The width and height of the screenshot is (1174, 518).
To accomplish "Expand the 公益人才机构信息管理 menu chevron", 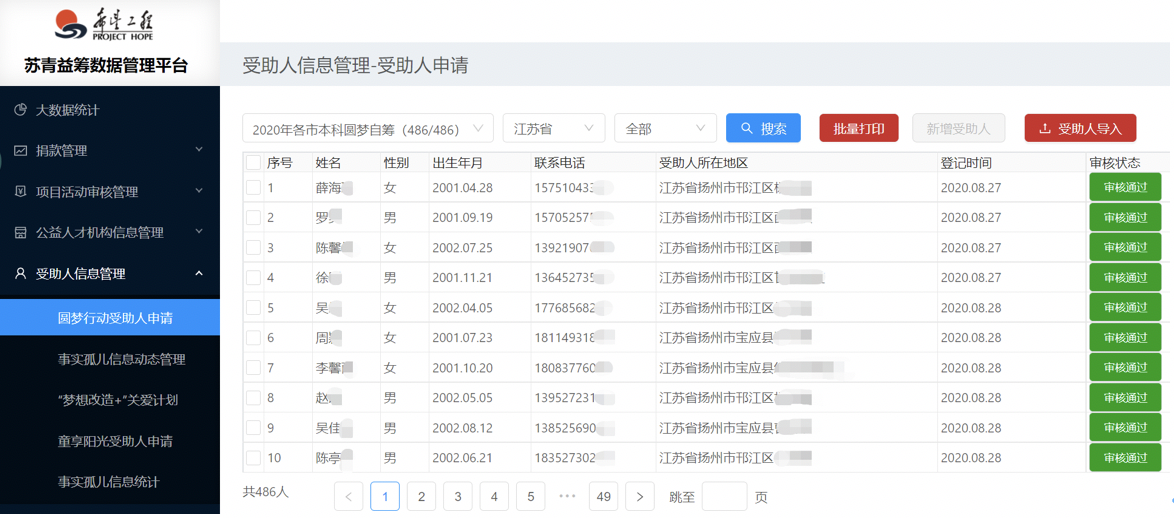I will [x=198, y=233].
